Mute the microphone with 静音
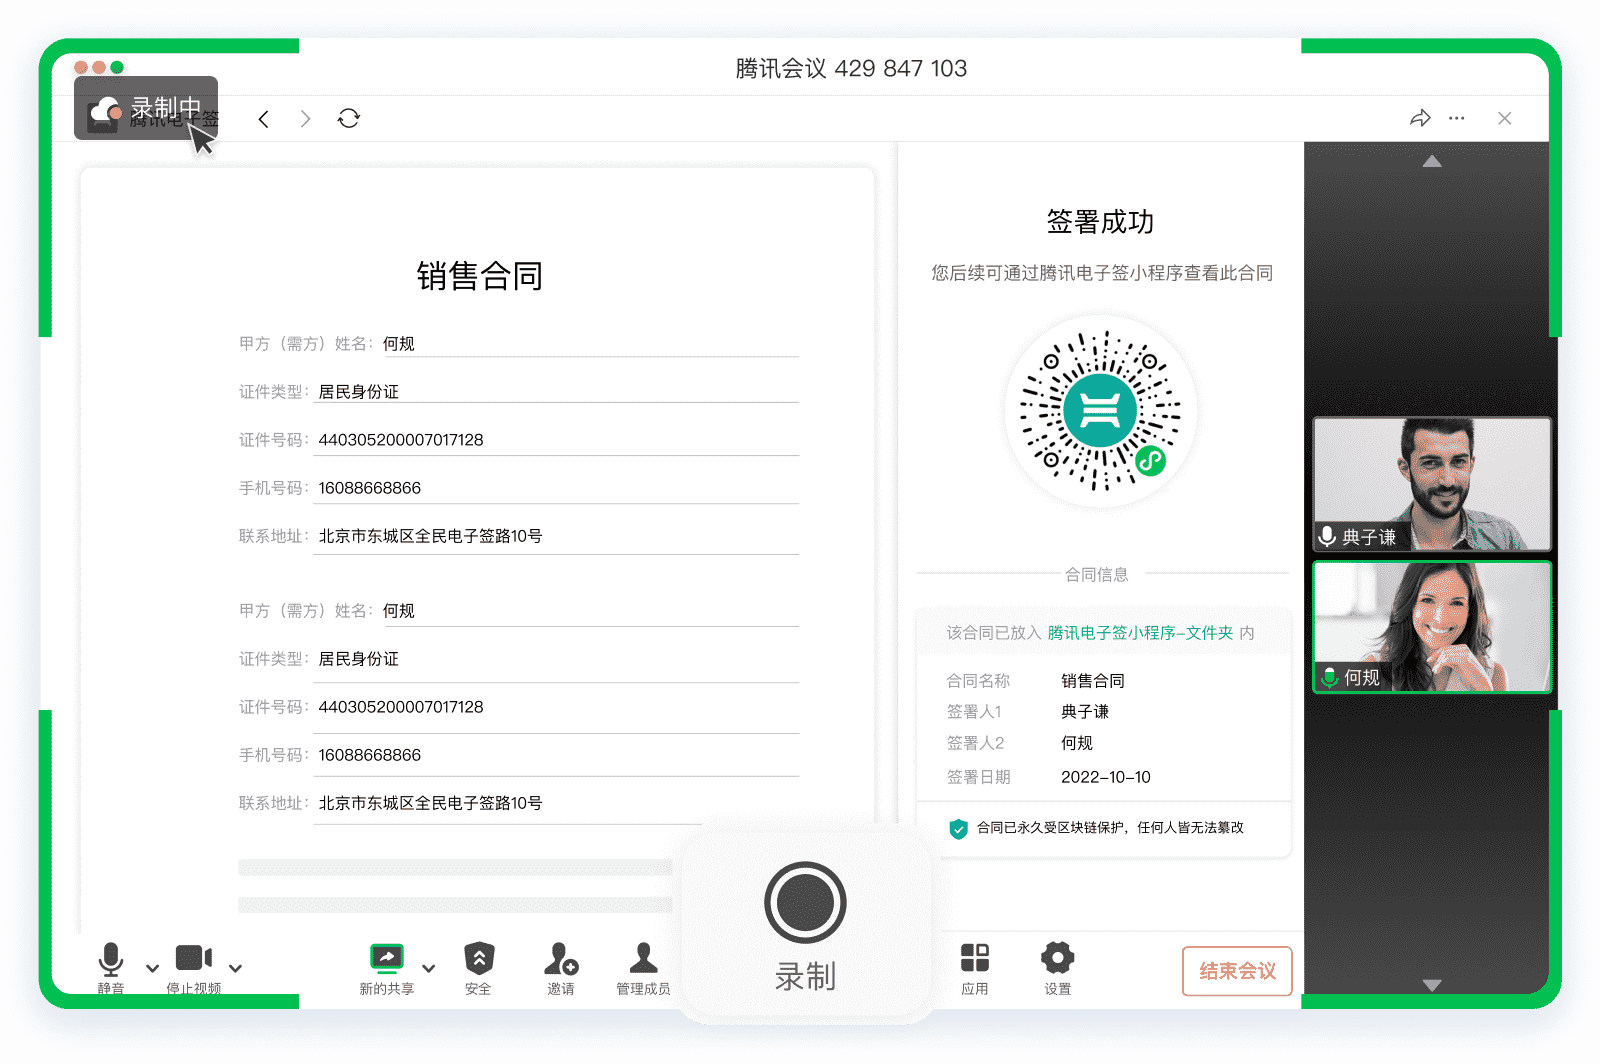Viewport: 1600px width, 1064px height. (111, 967)
